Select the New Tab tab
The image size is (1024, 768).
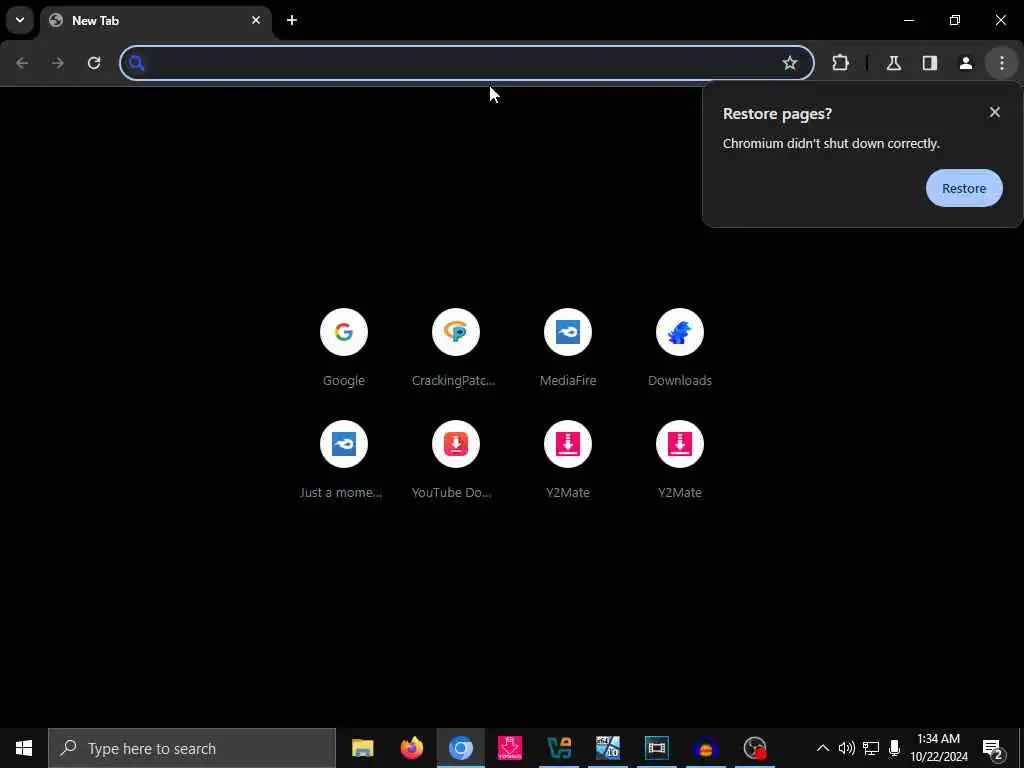click(155, 20)
